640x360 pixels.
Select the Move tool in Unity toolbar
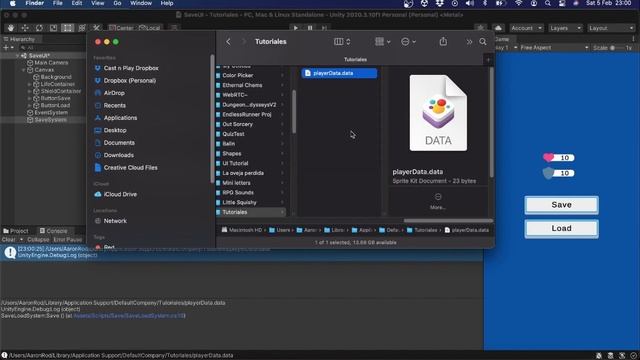coord(25,28)
